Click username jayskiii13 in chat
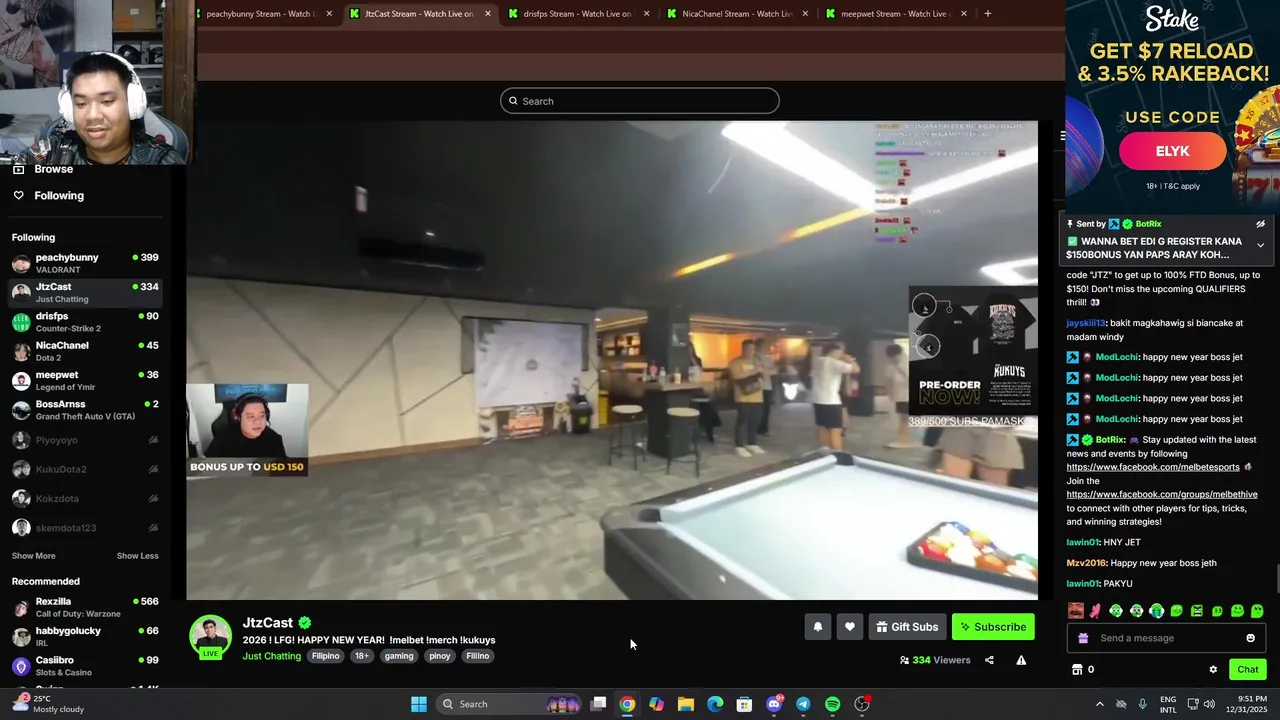Viewport: 1280px width, 720px height. pyautogui.click(x=1086, y=323)
